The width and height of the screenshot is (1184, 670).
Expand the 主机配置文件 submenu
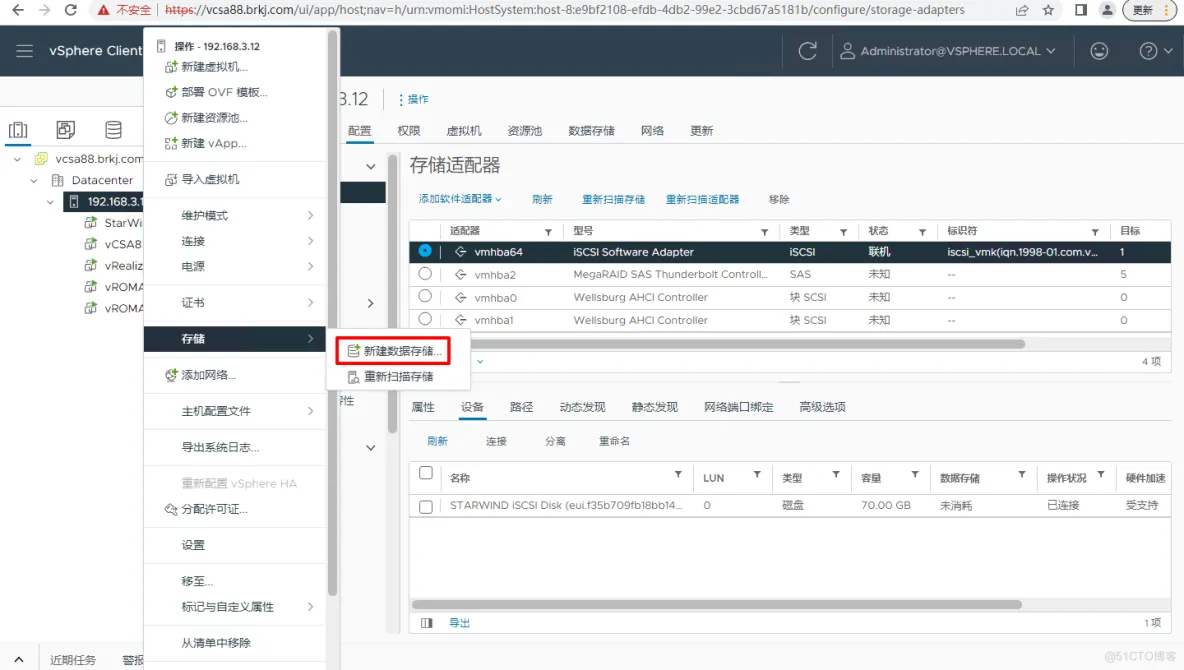pos(235,411)
